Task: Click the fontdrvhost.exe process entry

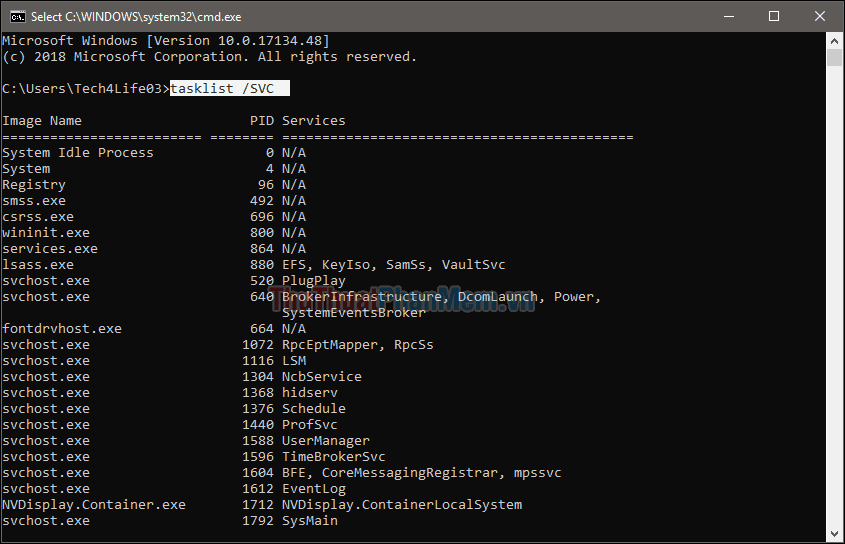Action: point(62,329)
